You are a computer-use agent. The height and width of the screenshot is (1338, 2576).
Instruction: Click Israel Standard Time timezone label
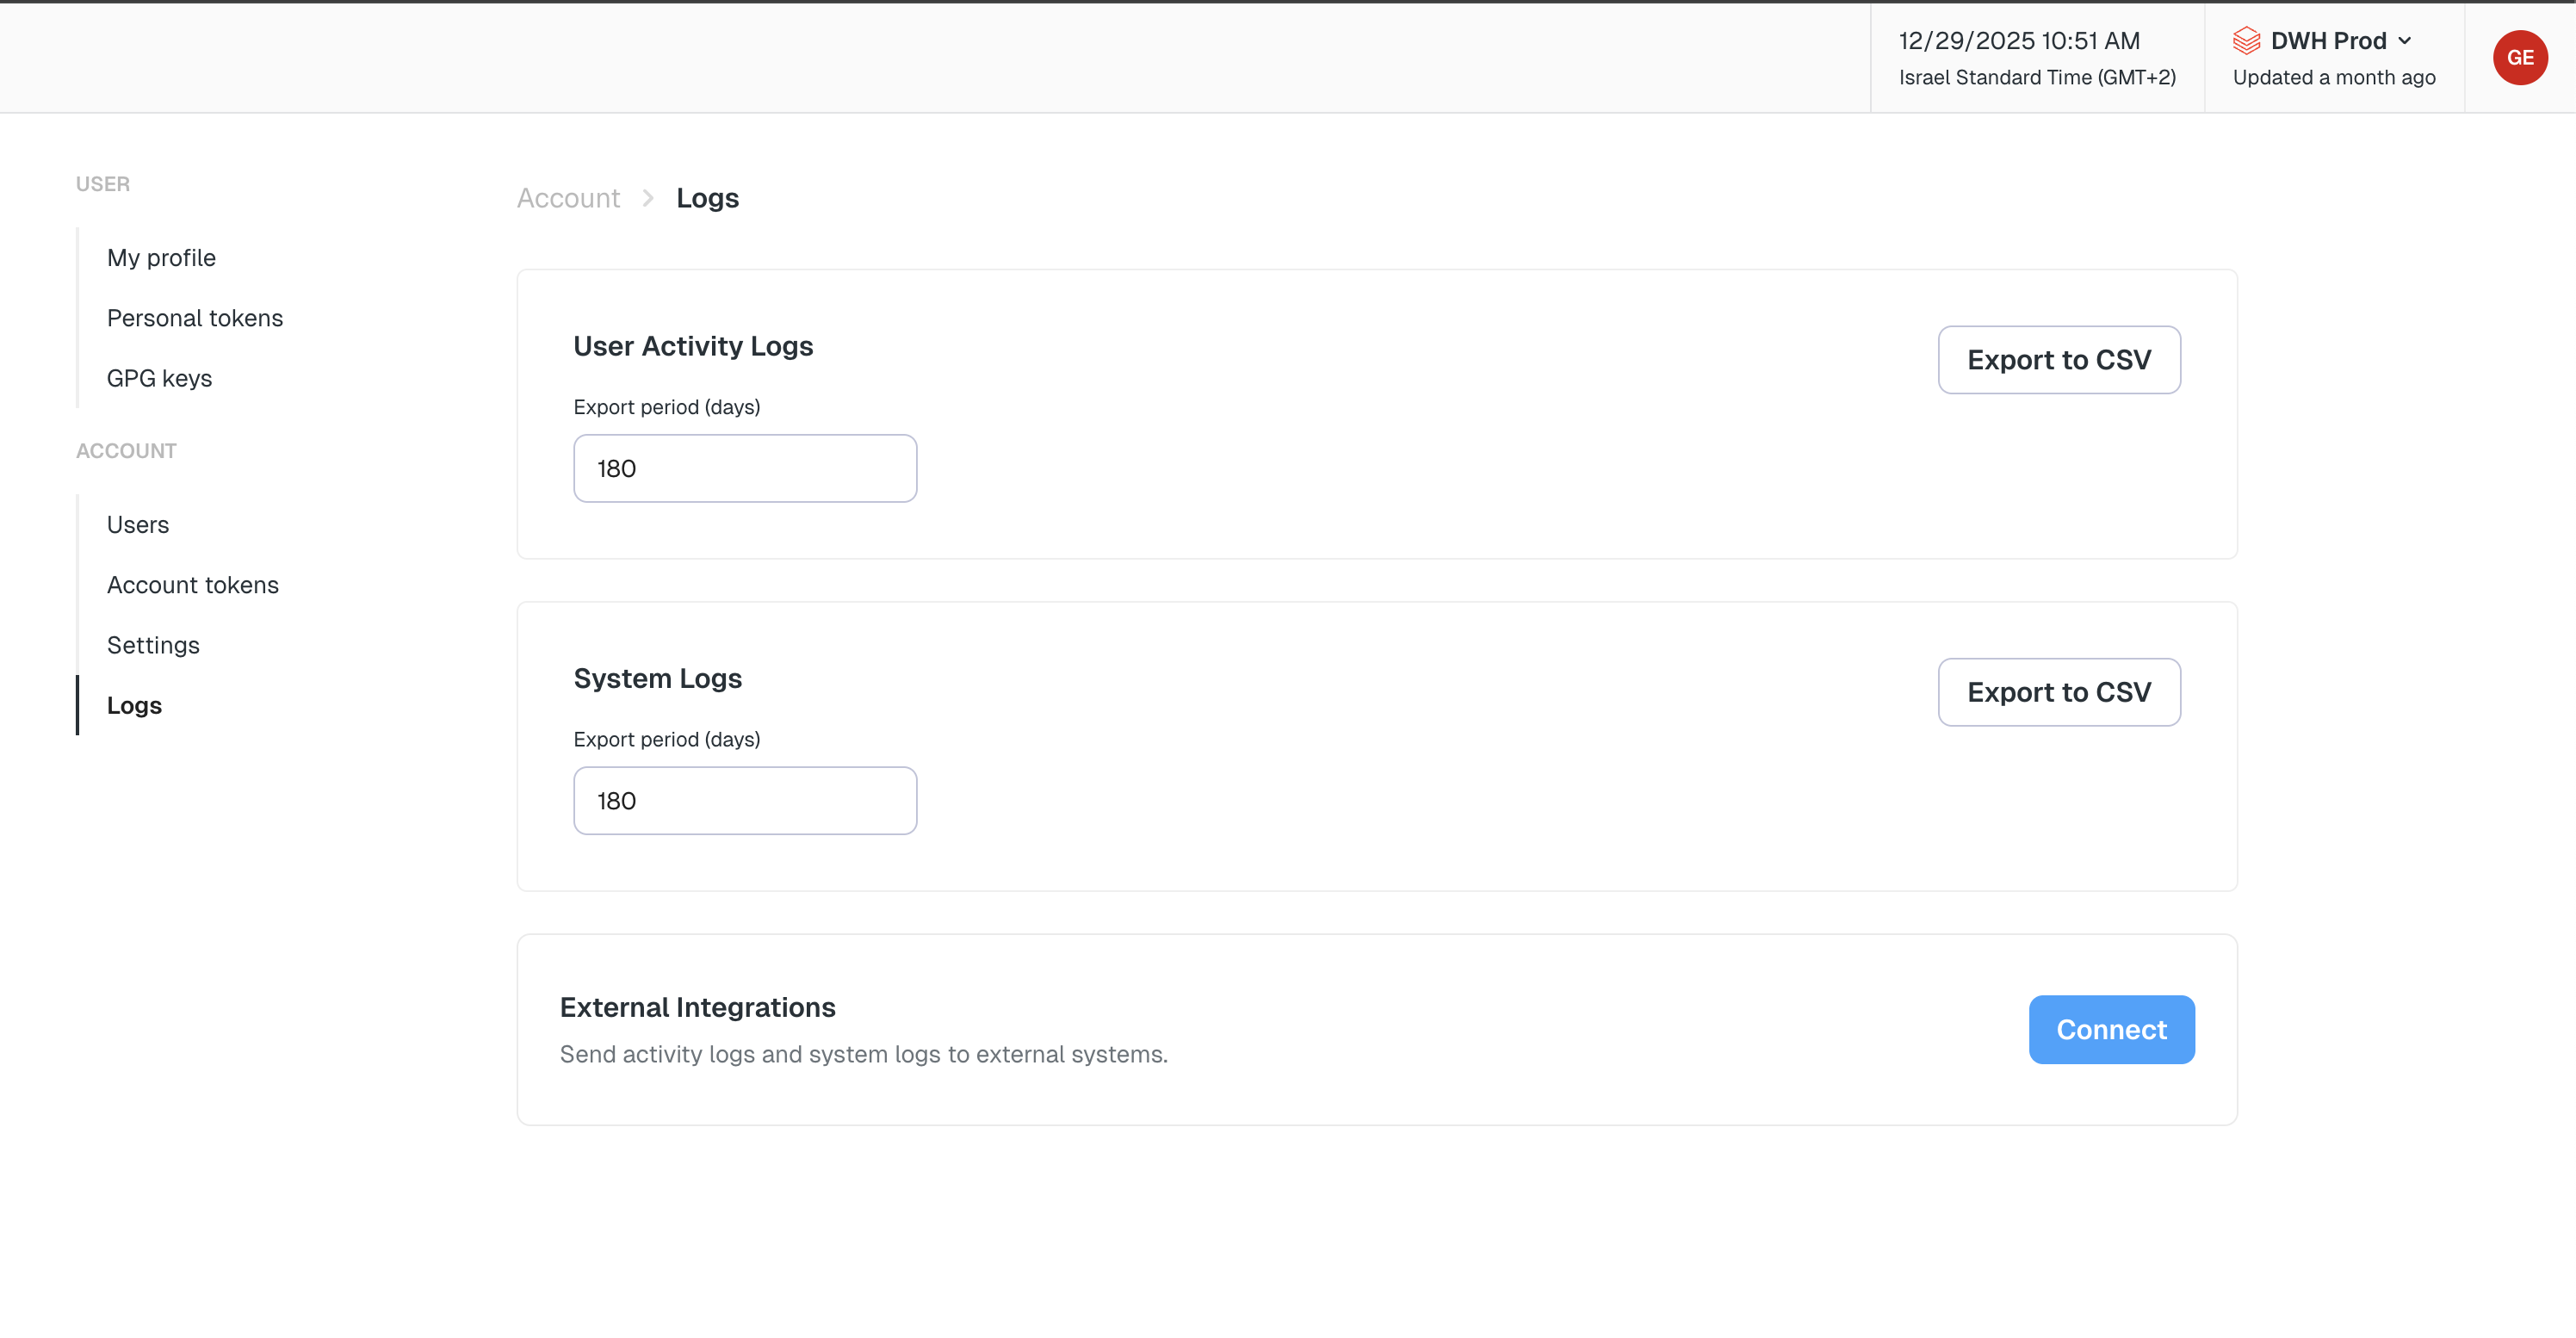(x=2036, y=77)
